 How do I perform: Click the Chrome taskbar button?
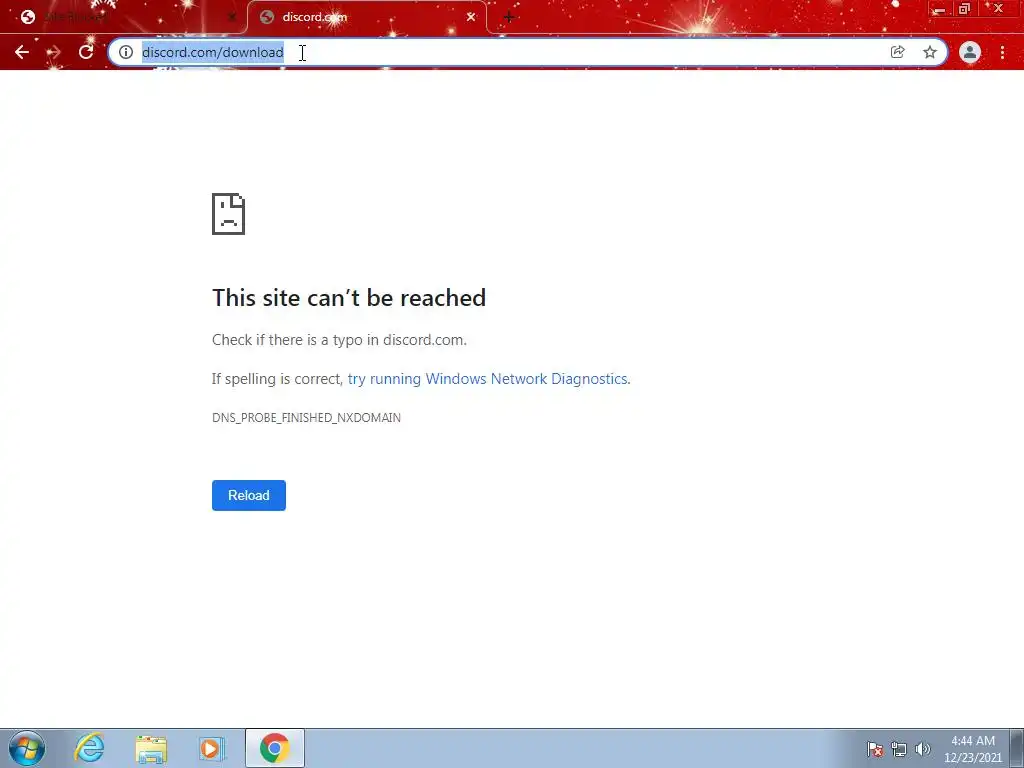coord(275,748)
